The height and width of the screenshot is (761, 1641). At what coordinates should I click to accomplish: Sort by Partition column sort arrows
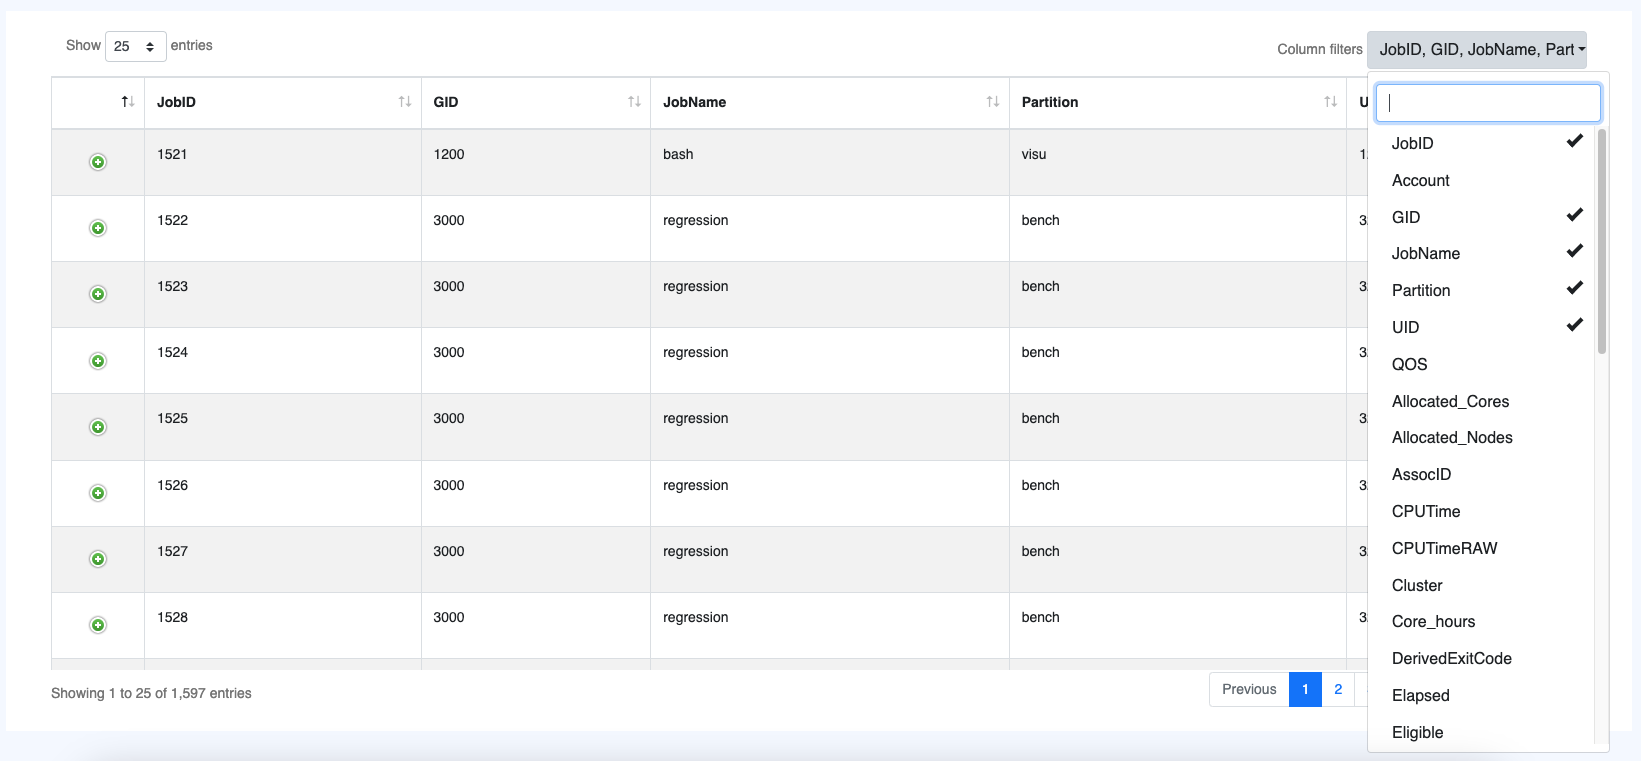pos(1330,102)
